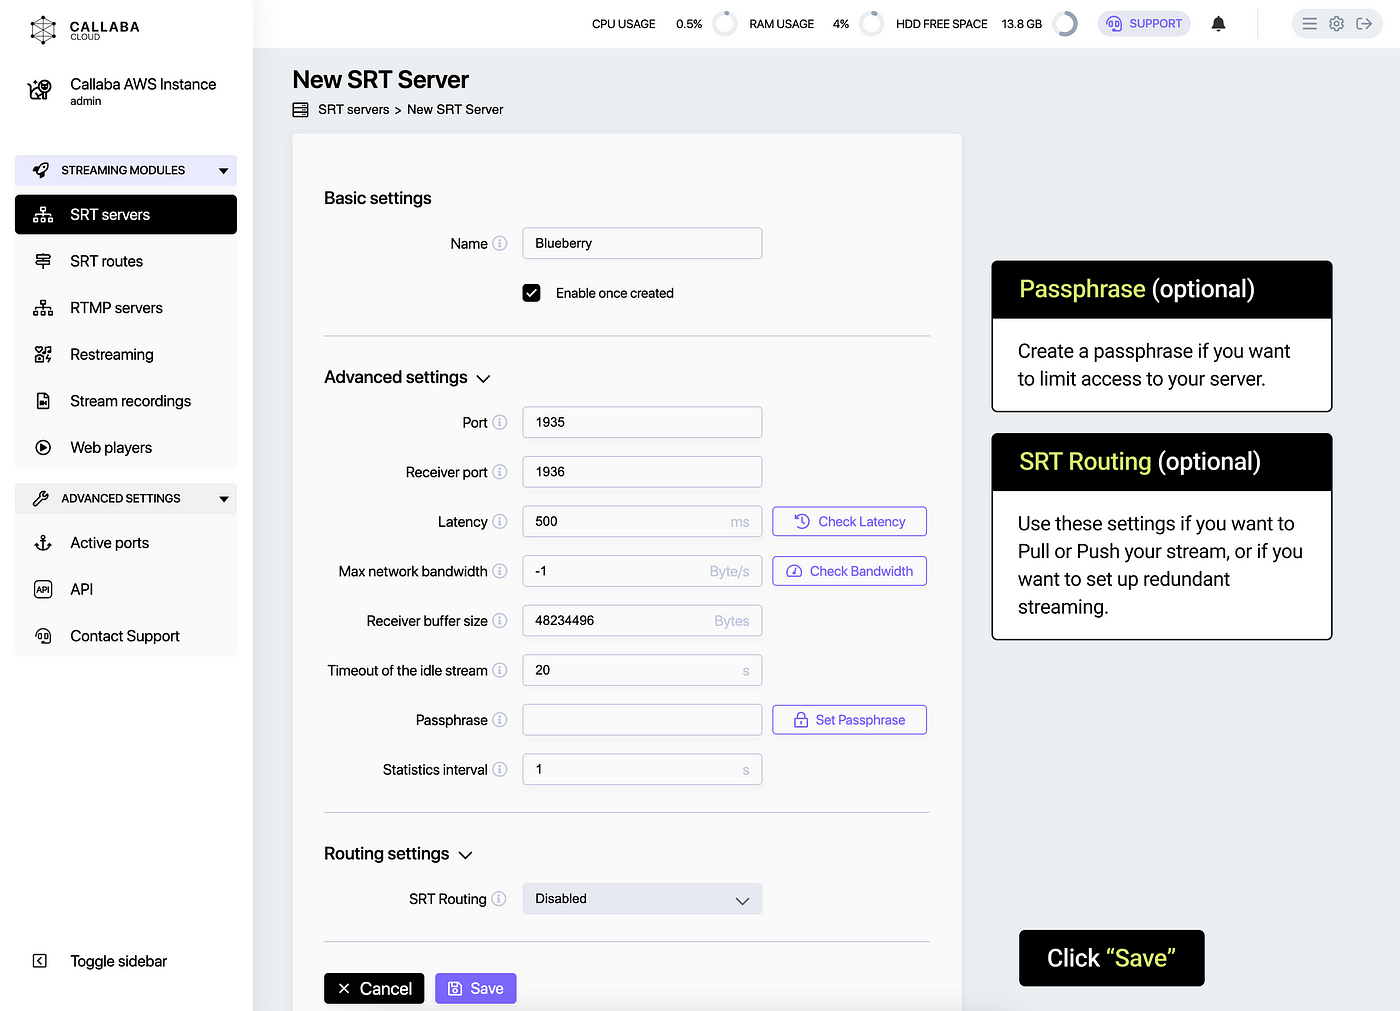The height and width of the screenshot is (1011, 1400).
Task: Click the info icon next to Receiver buffer size
Action: click(500, 621)
